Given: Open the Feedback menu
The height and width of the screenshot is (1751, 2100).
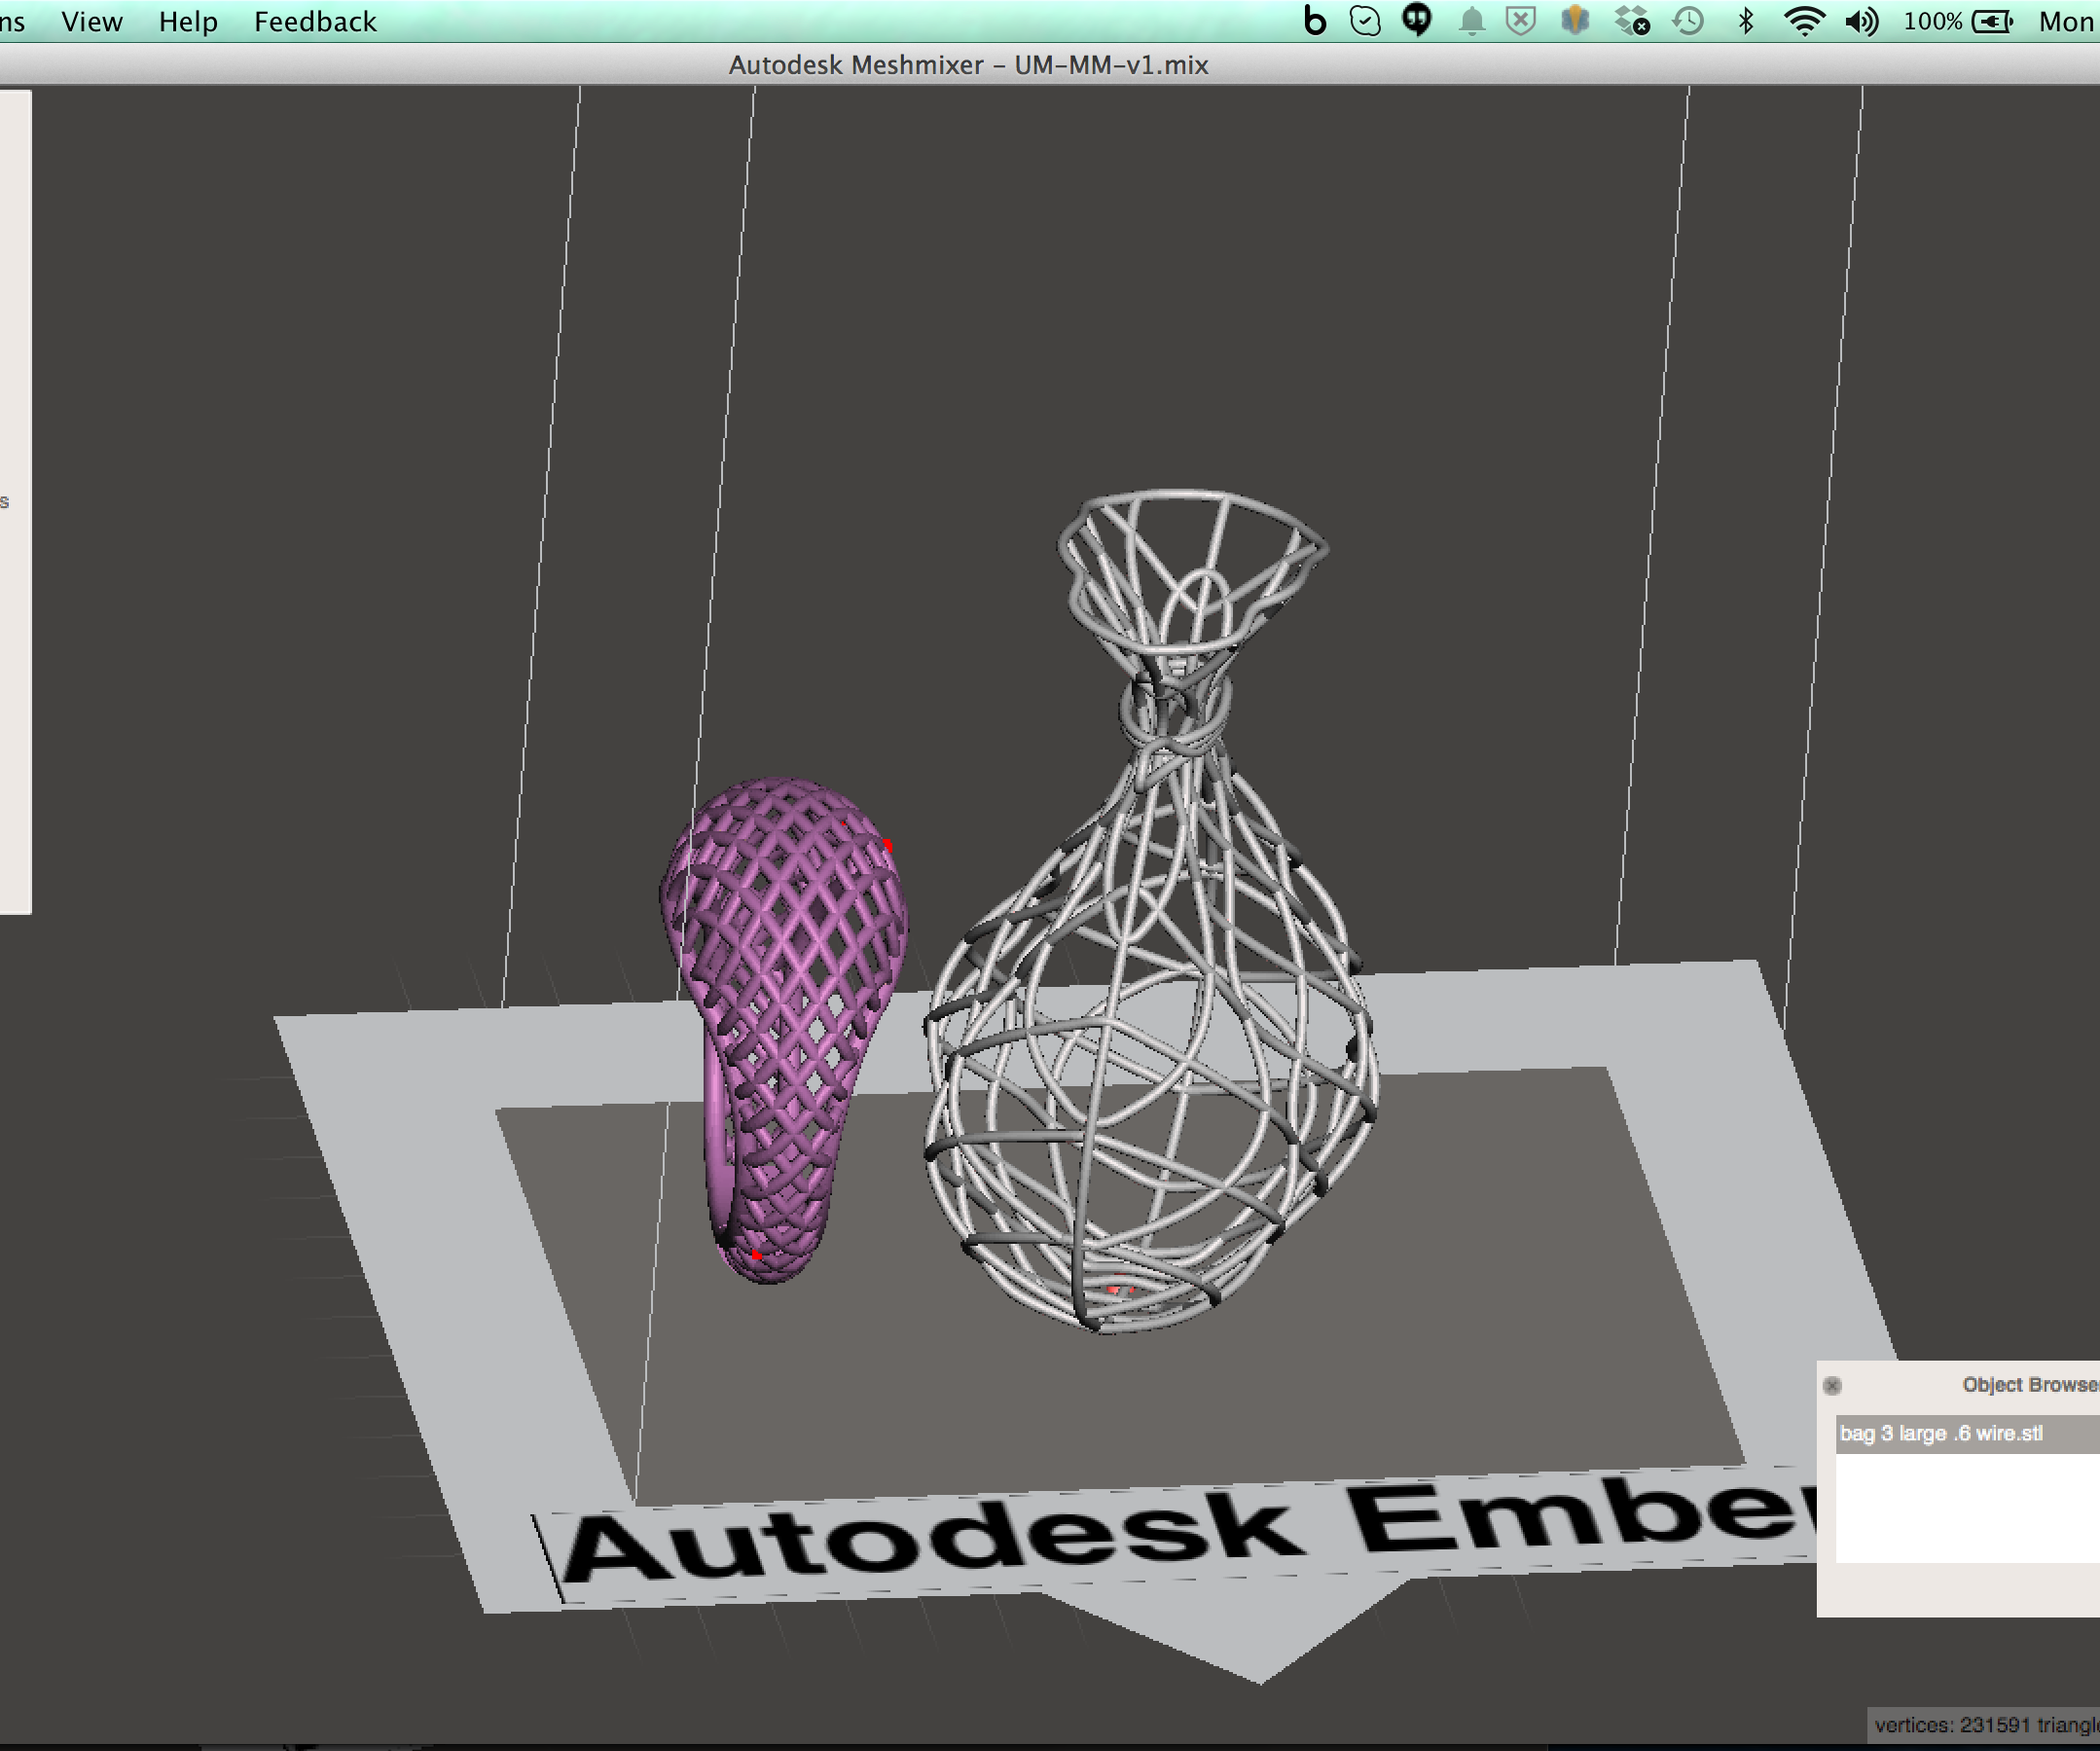Looking at the screenshot, I should [x=315, y=21].
